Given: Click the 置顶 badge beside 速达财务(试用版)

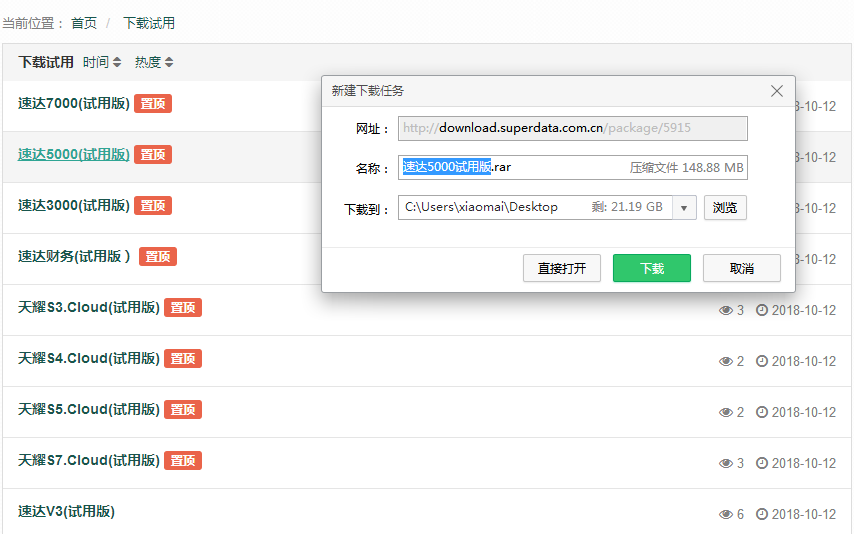Looking at the screenshot, I should pyautogui.click(x=158, y=256).
